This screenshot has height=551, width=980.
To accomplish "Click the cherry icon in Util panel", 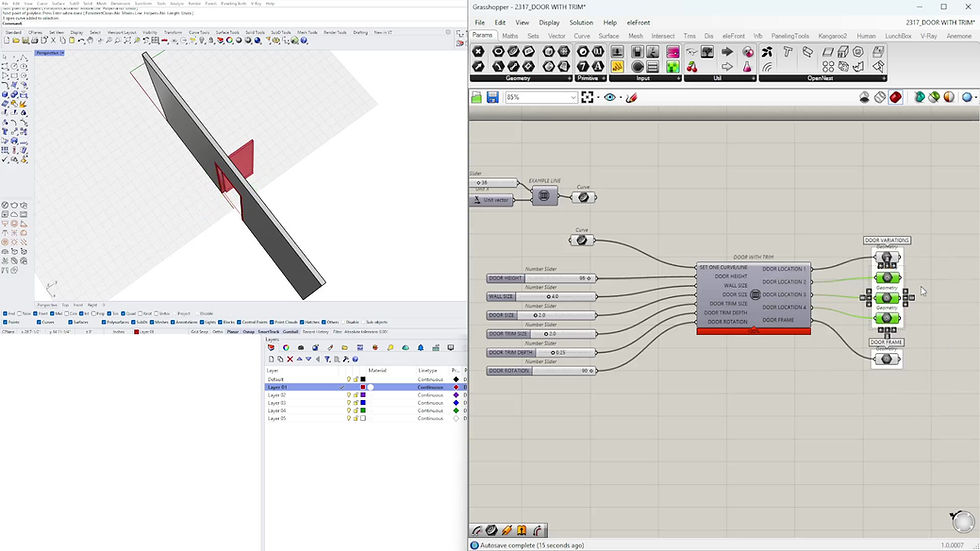I will pyautogui.click(x=692, y=66).
